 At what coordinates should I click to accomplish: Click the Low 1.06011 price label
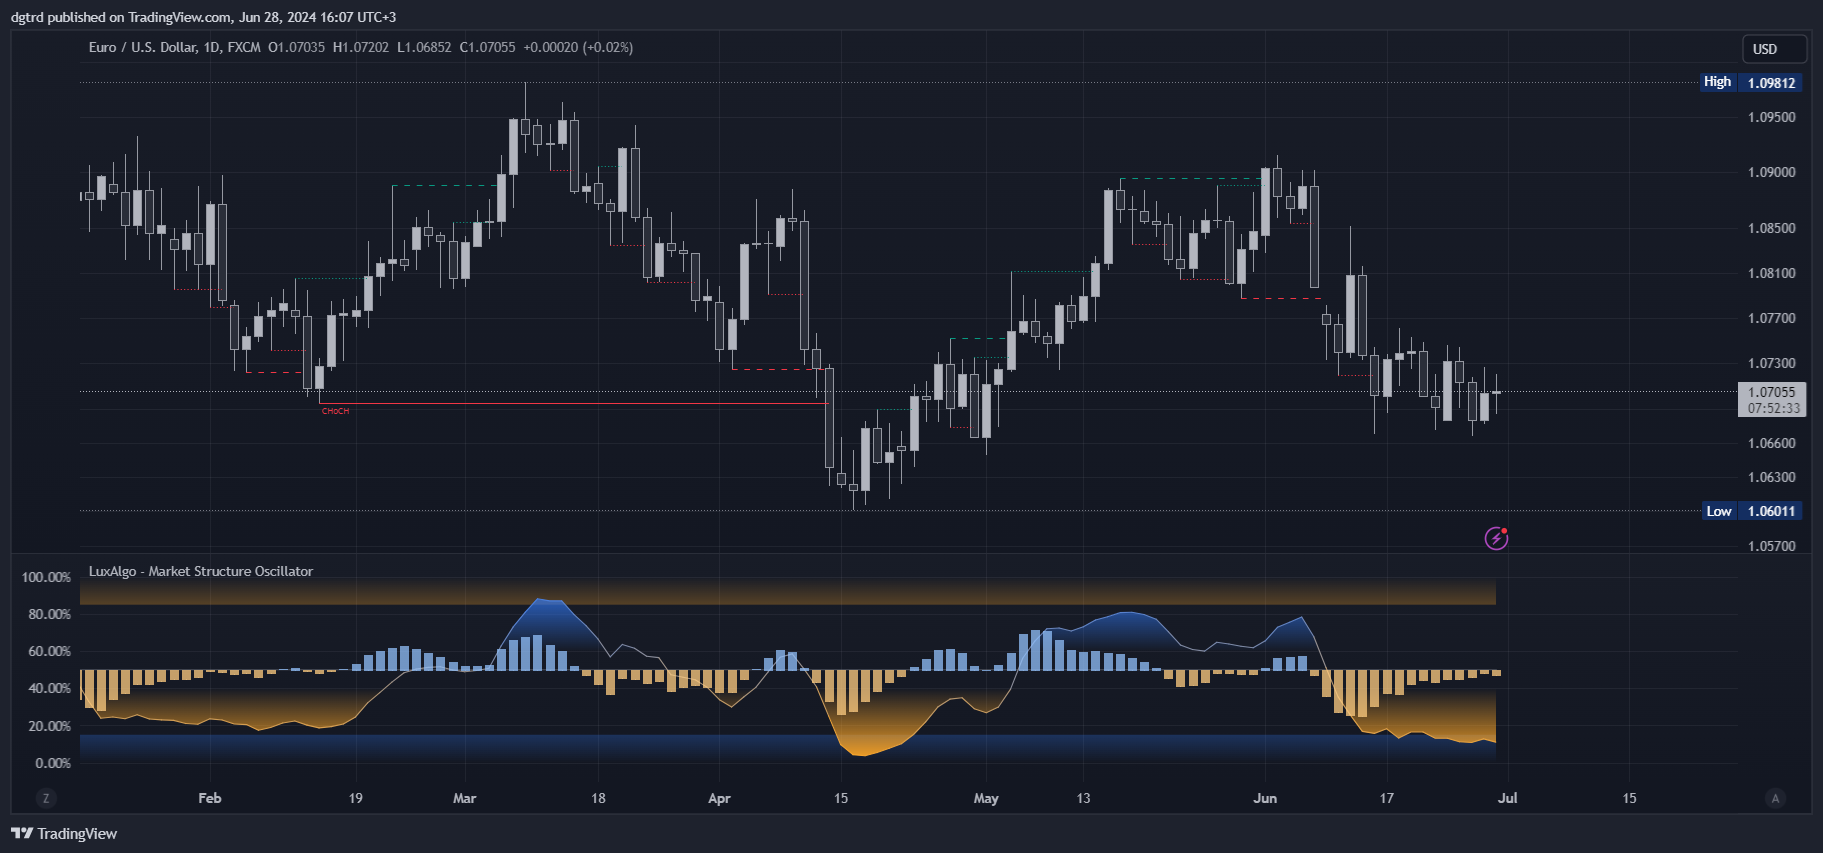(1752, 511)
